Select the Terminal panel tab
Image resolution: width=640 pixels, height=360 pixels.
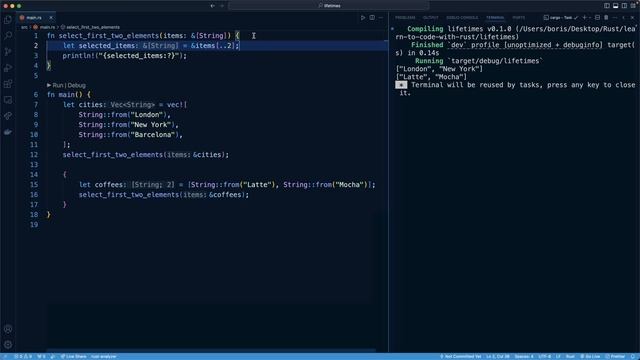click(495, 18)
